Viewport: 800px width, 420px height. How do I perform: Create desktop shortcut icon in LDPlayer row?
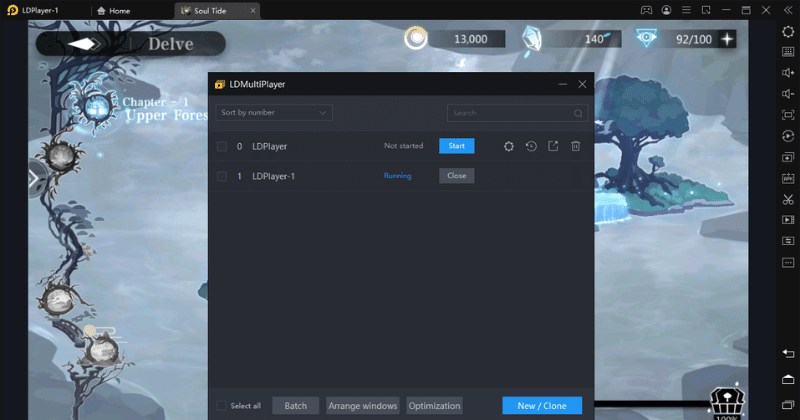[x=553, y=146]
